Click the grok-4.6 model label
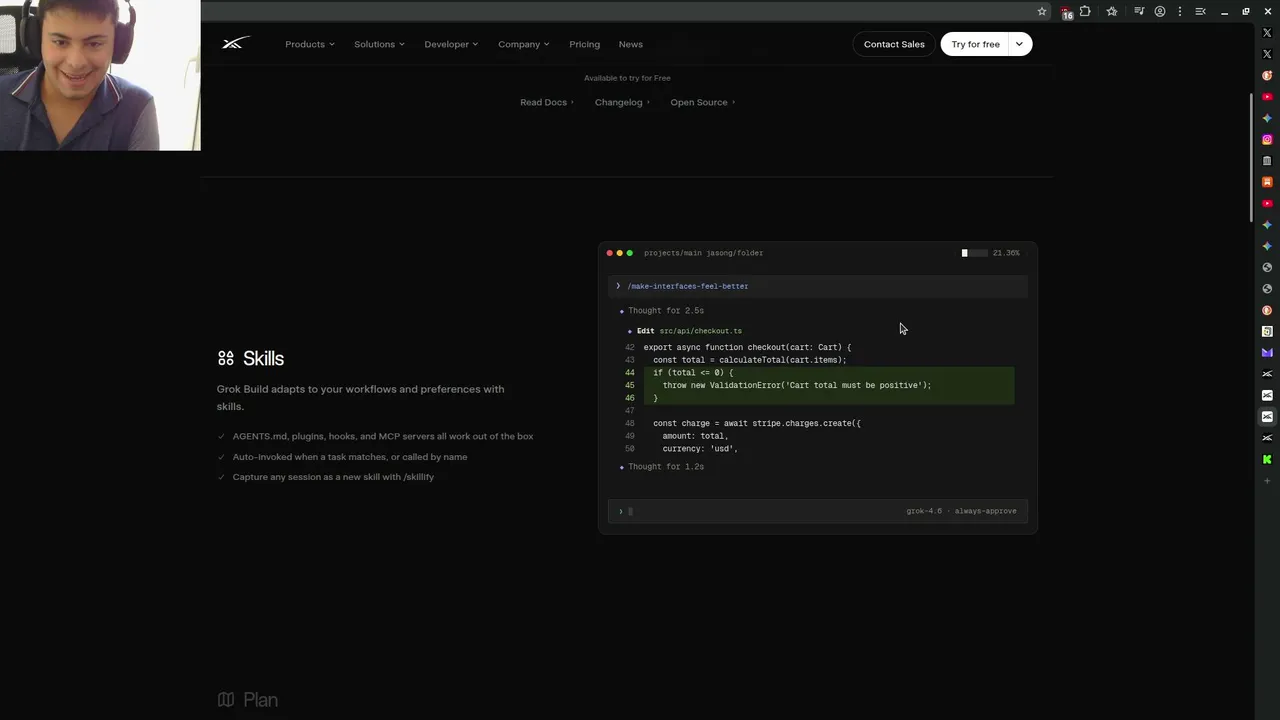 924,511
